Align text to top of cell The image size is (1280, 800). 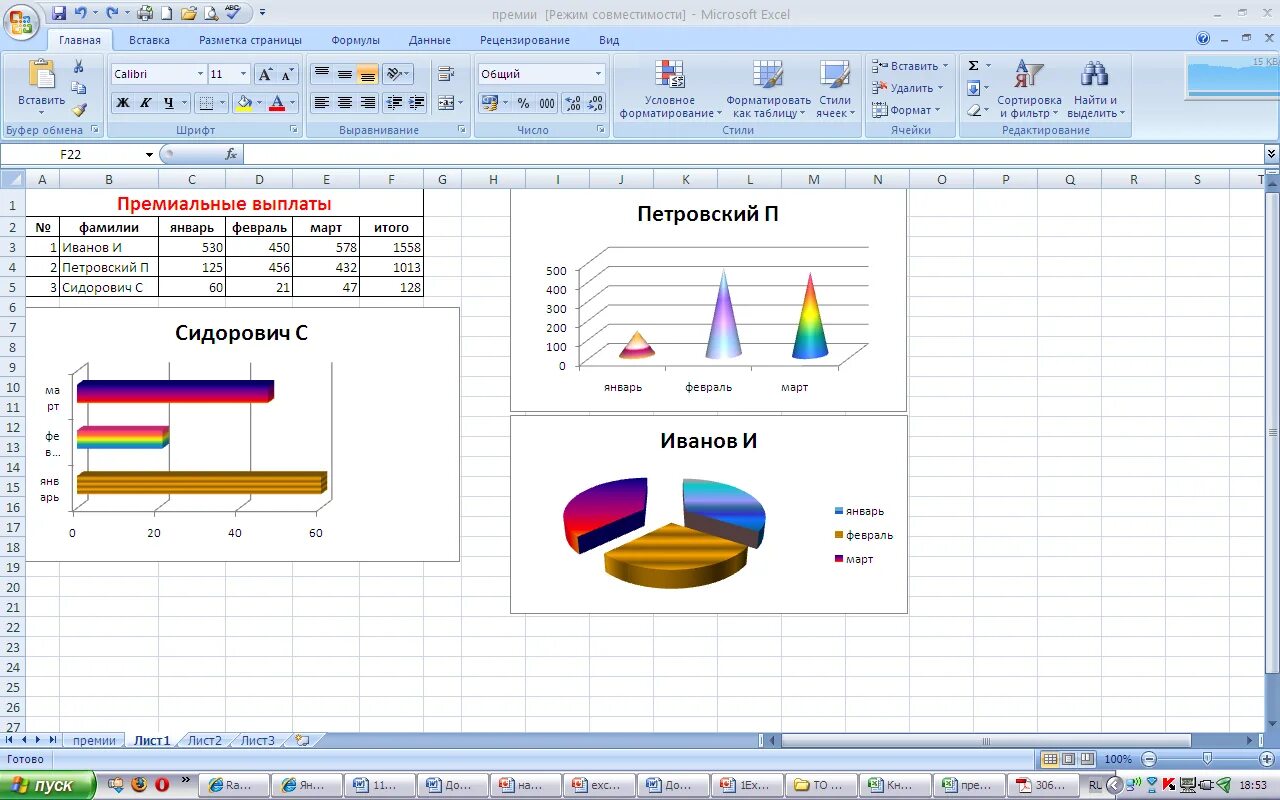322,74
